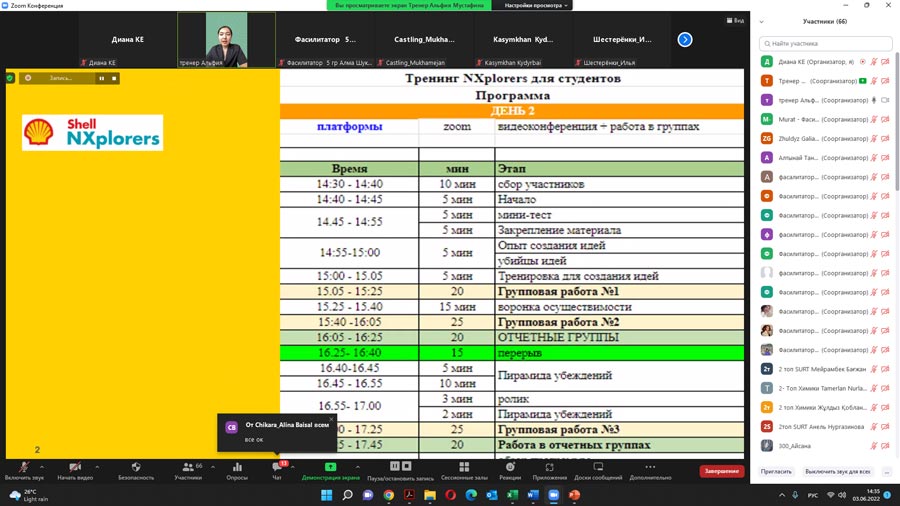This screenshot has width=900, height=506.
Task: Open Excel from taskbar
Action: pos(513,495)
